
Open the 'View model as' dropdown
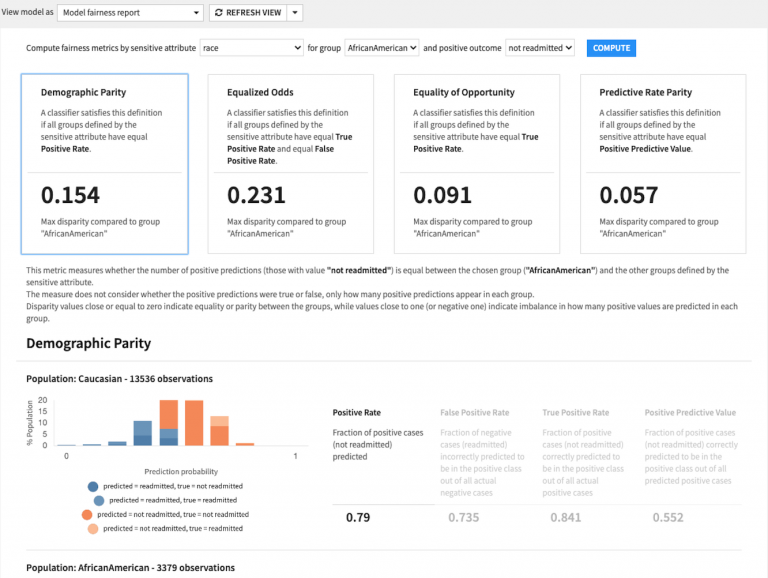[130, 13]
